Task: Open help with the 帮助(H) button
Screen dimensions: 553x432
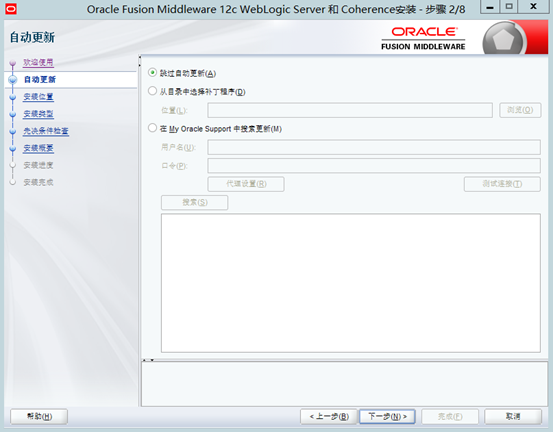Action: click(x=39, y=416)
